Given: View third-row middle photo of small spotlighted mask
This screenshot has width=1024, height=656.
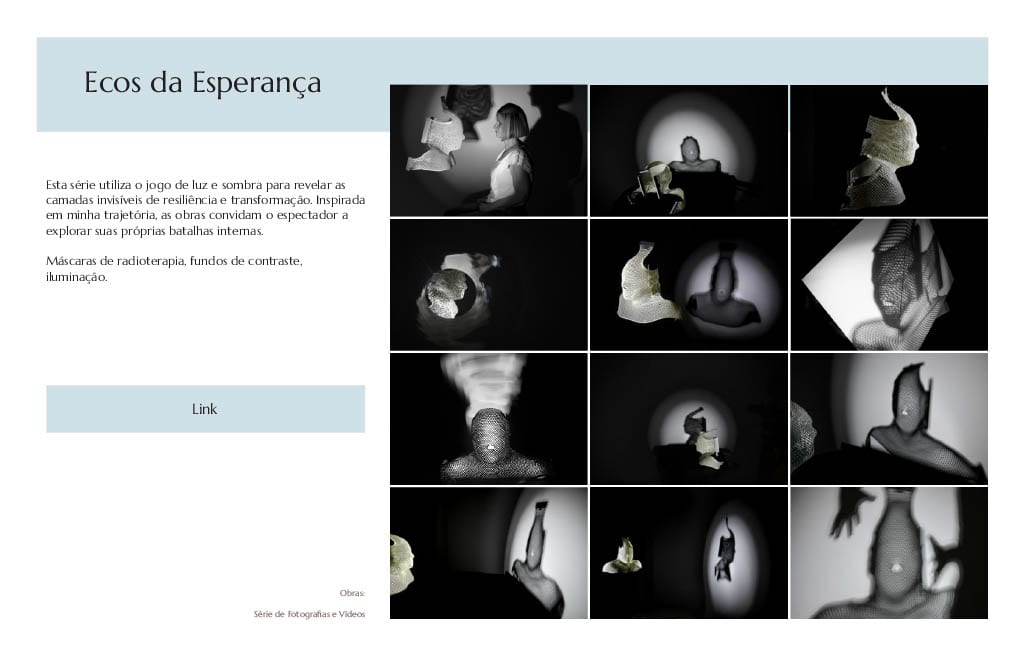Looking at the screenshot, I should (x=689, y=419).
